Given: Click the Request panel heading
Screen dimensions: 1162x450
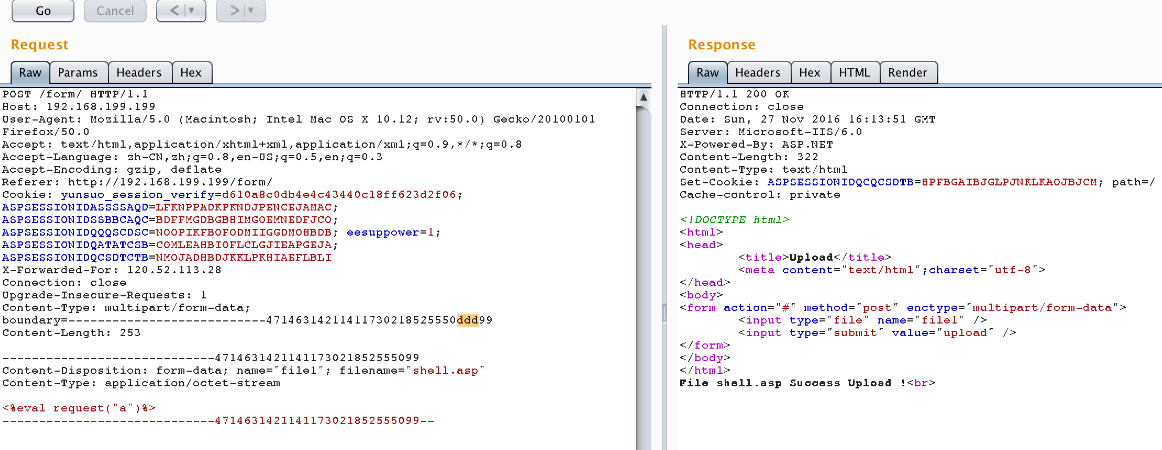Looking at the screenshot, I should [x=39, y=44].
